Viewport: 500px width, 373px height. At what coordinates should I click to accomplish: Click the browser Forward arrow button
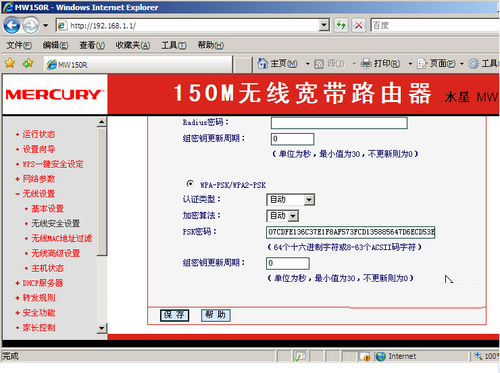[x=31, y=26]
